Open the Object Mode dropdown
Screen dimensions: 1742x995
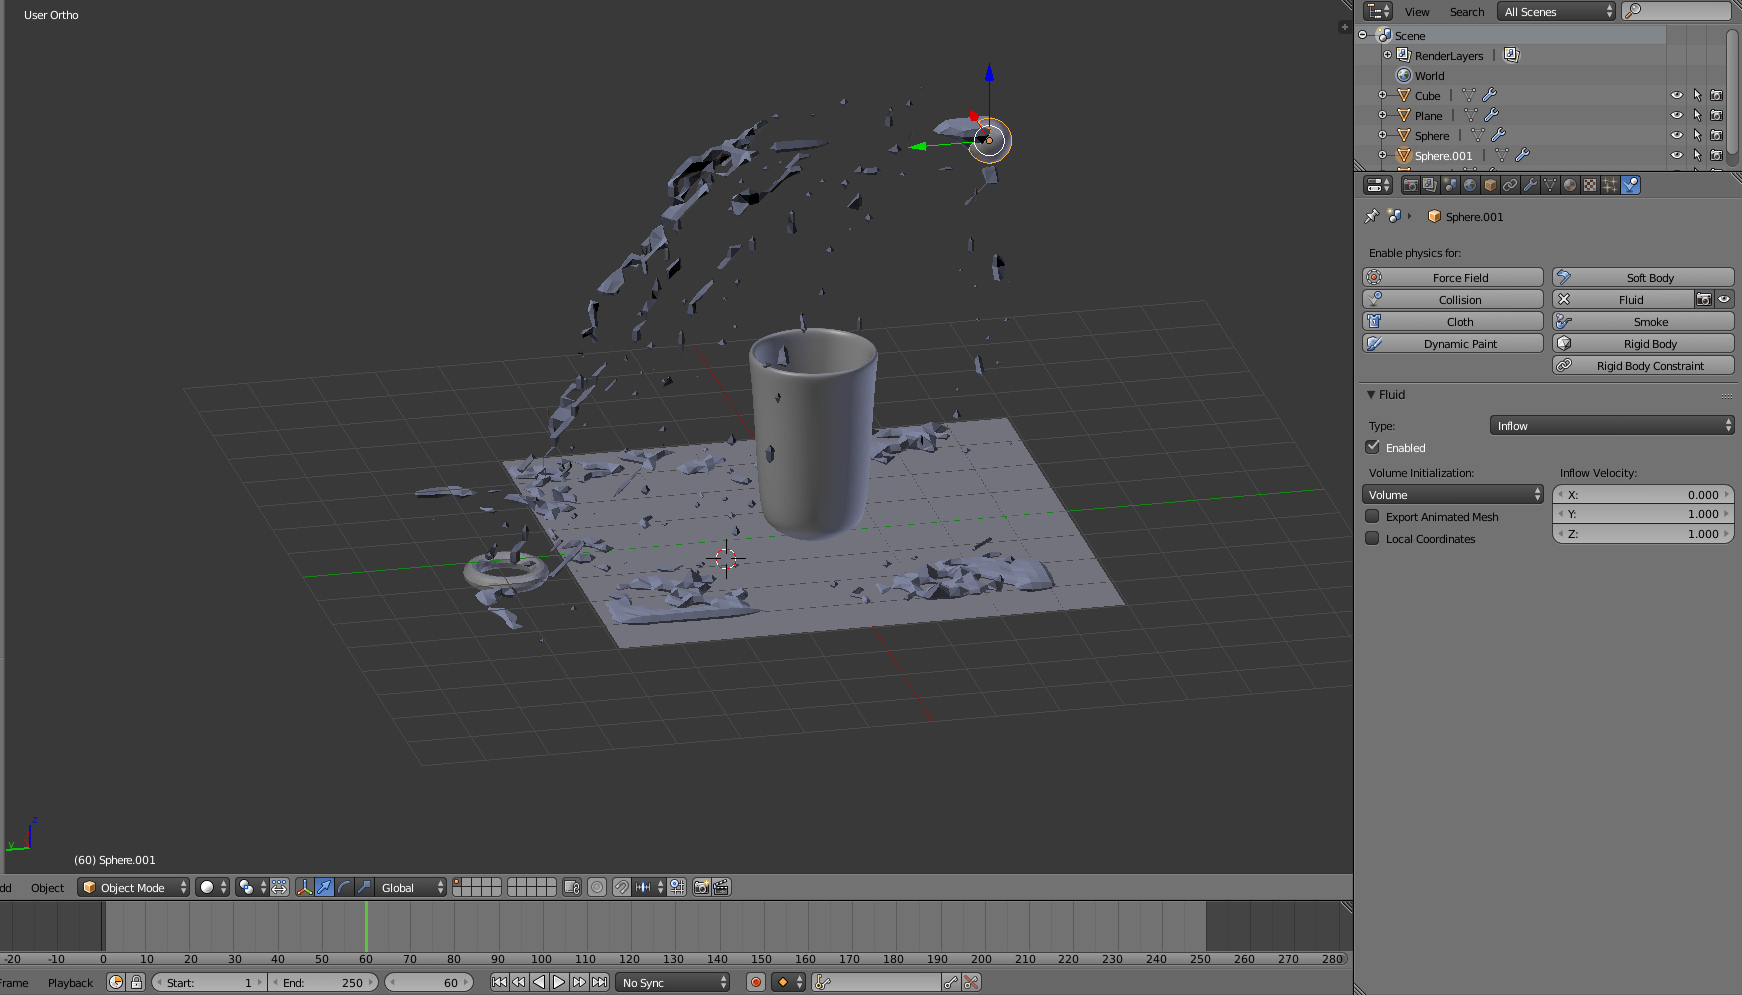pos(133,887)
